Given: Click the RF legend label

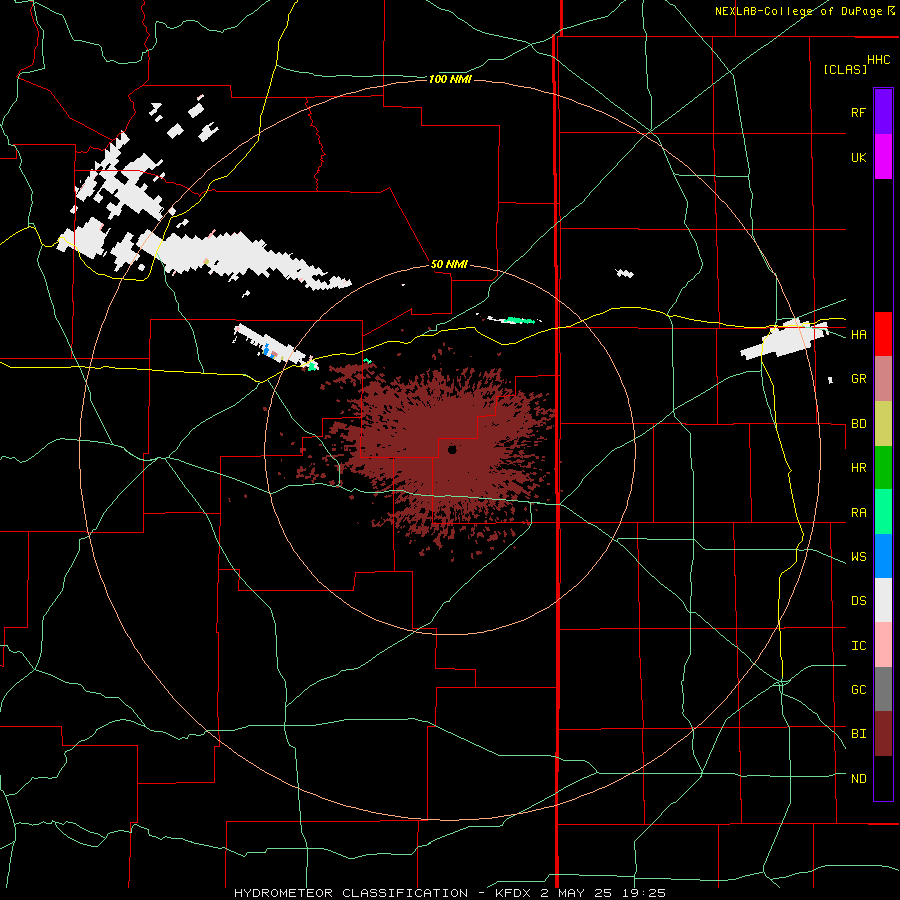Looking at the screenshot, I should [x=858, y=112].
